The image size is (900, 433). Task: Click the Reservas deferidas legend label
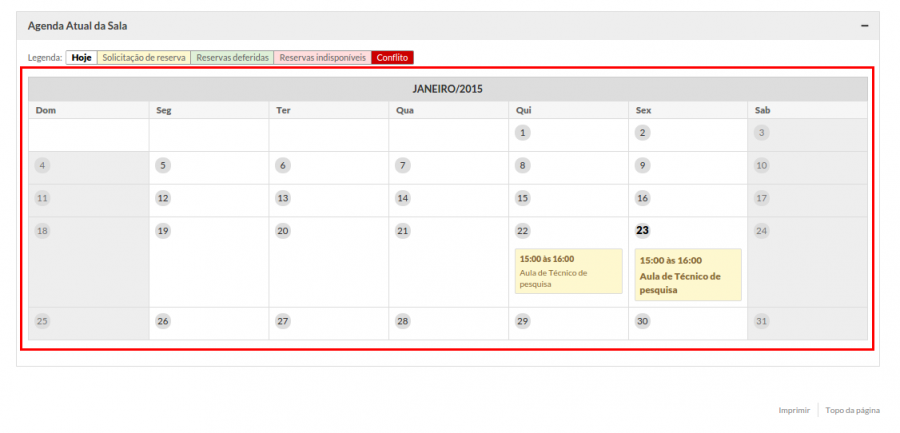pyautogui.click(x=232, y=58)
